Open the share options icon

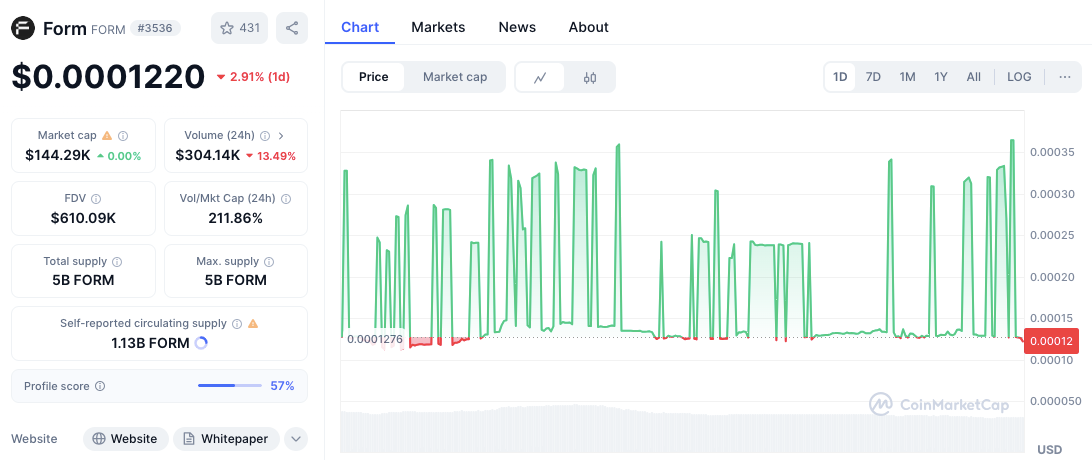pos(292,28)
